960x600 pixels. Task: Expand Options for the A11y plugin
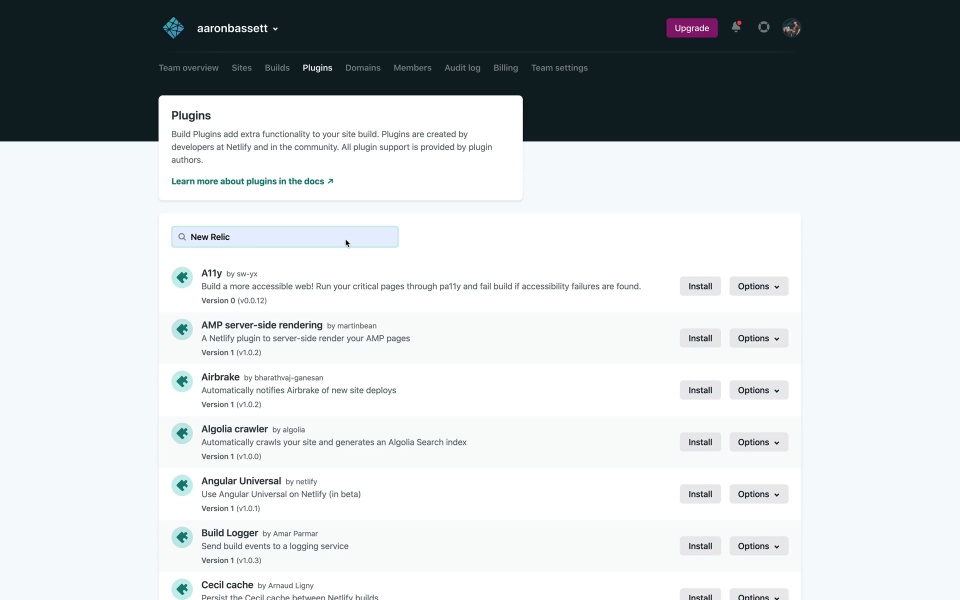click(759, 287)
